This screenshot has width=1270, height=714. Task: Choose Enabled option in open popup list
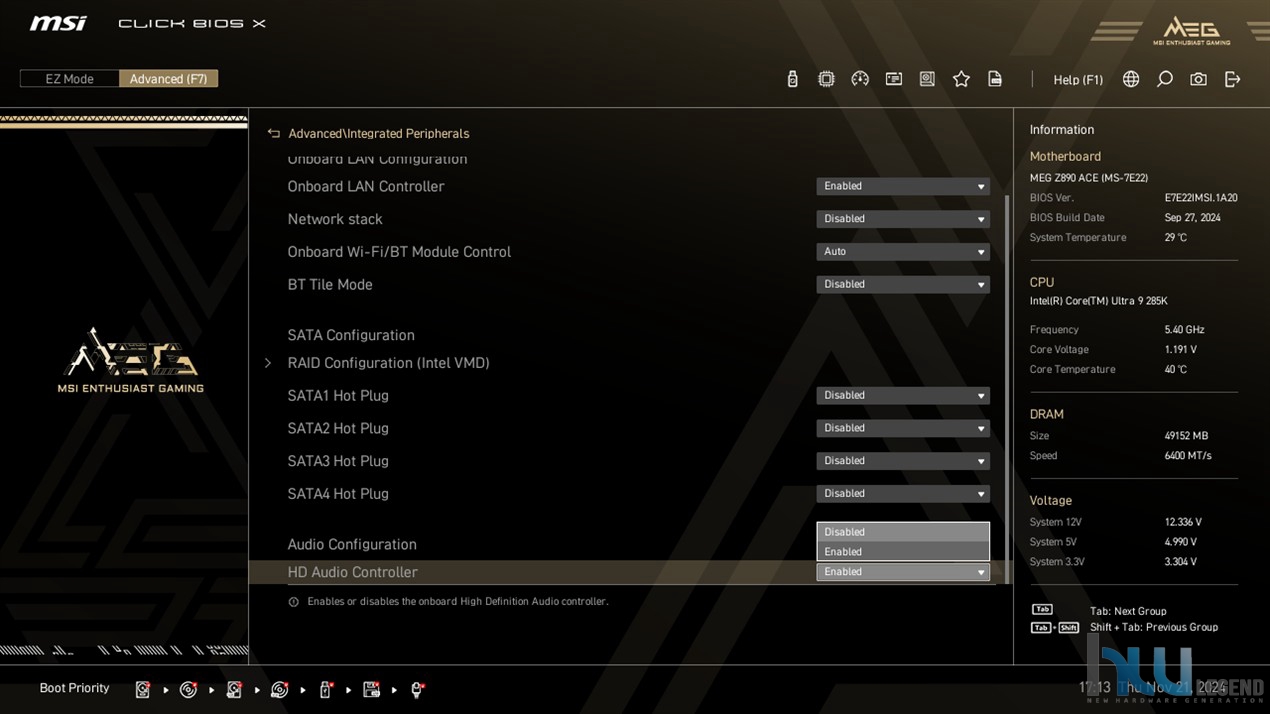[x=903, y=552]
